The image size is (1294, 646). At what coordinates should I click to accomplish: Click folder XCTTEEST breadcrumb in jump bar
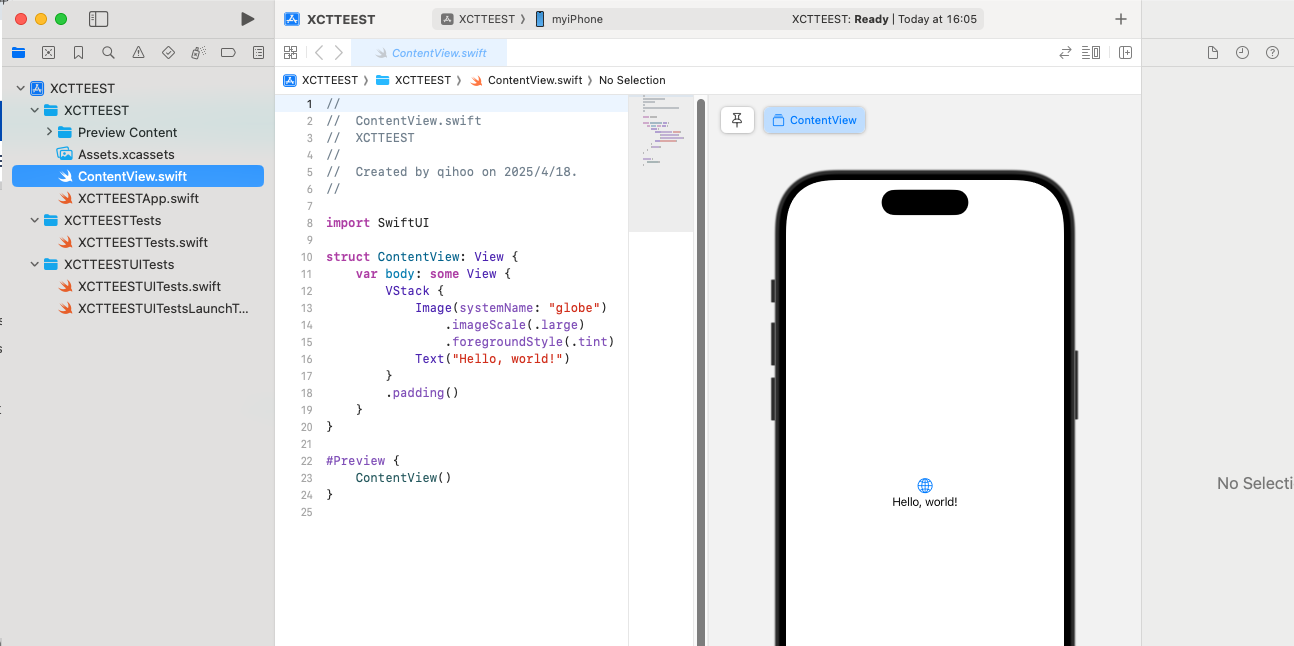(x=413, y=80)
